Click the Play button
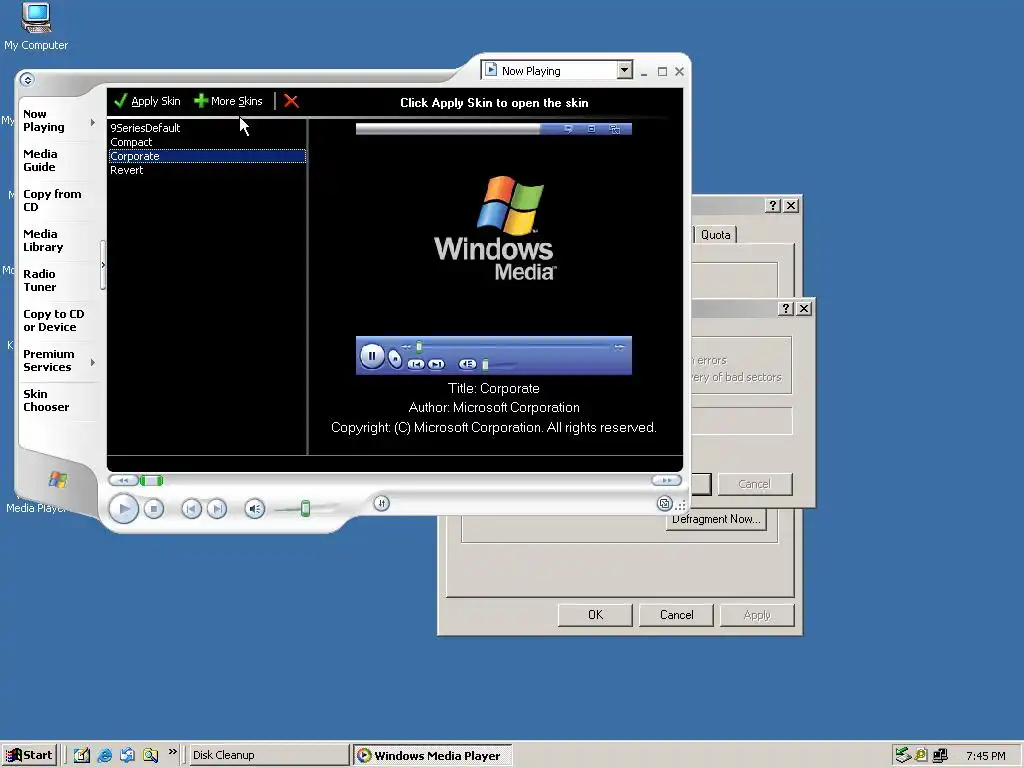 123,509
